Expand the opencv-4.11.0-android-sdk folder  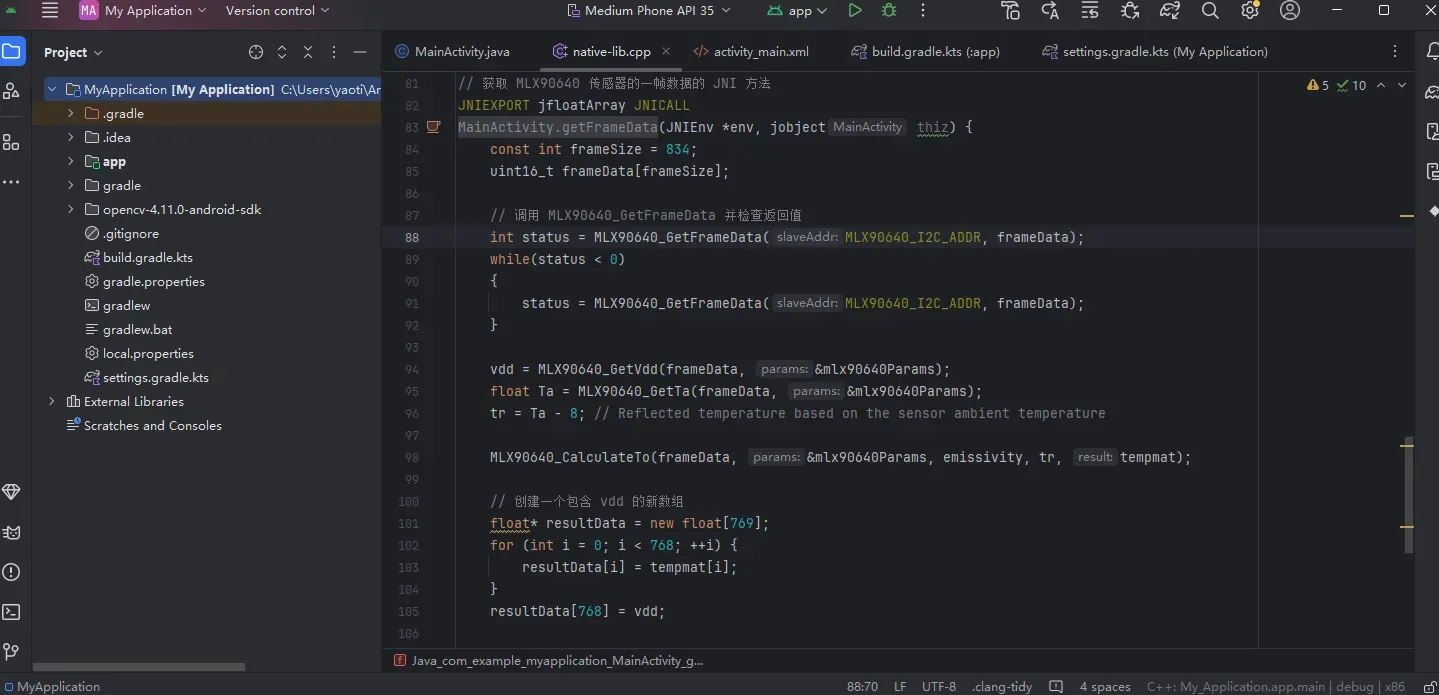70,210
